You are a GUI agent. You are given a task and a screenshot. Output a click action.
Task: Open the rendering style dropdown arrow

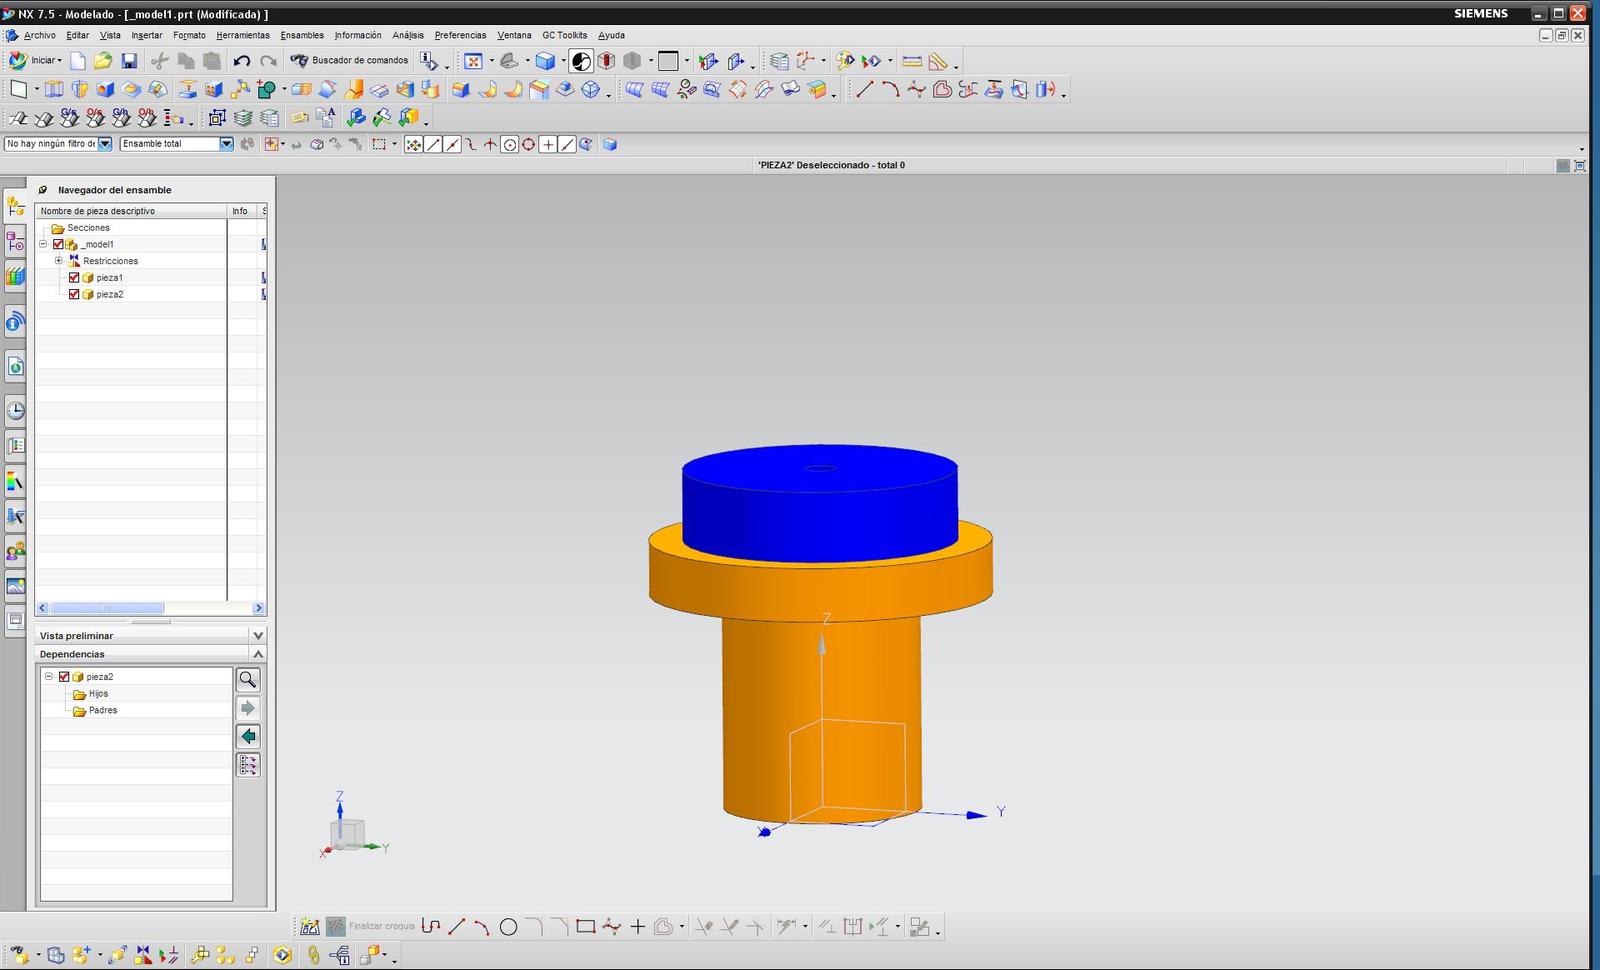point(563,61)
